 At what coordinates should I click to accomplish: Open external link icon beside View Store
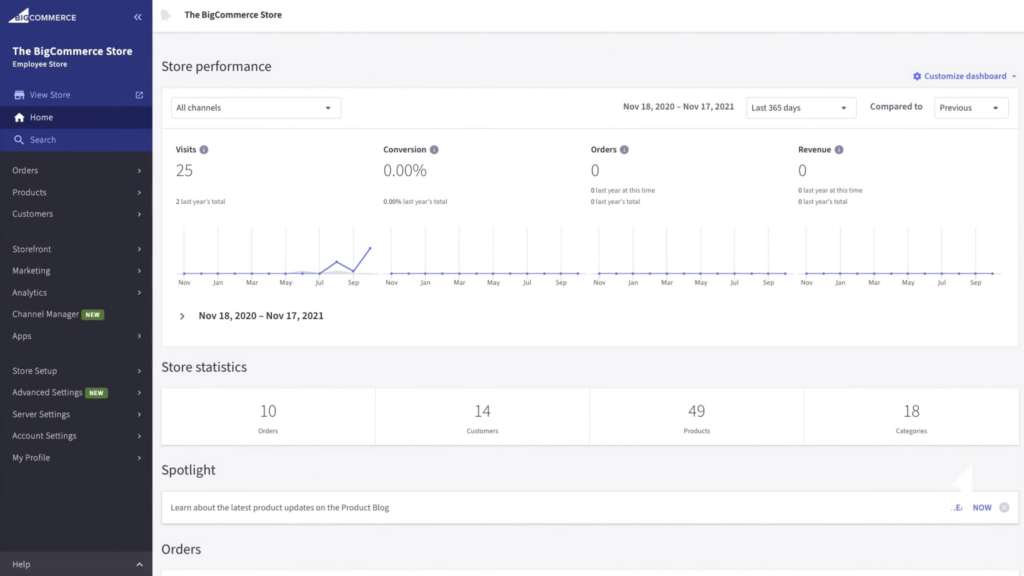click(x=139, y=95)
